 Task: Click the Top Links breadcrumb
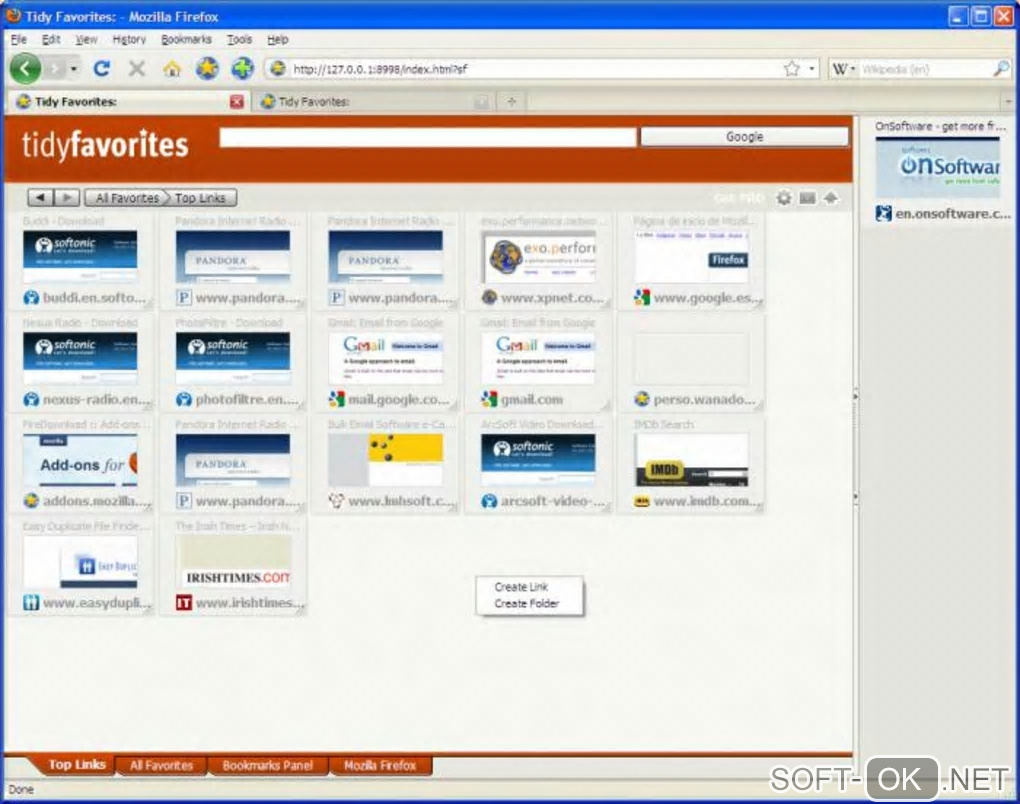tap(200, 197)
